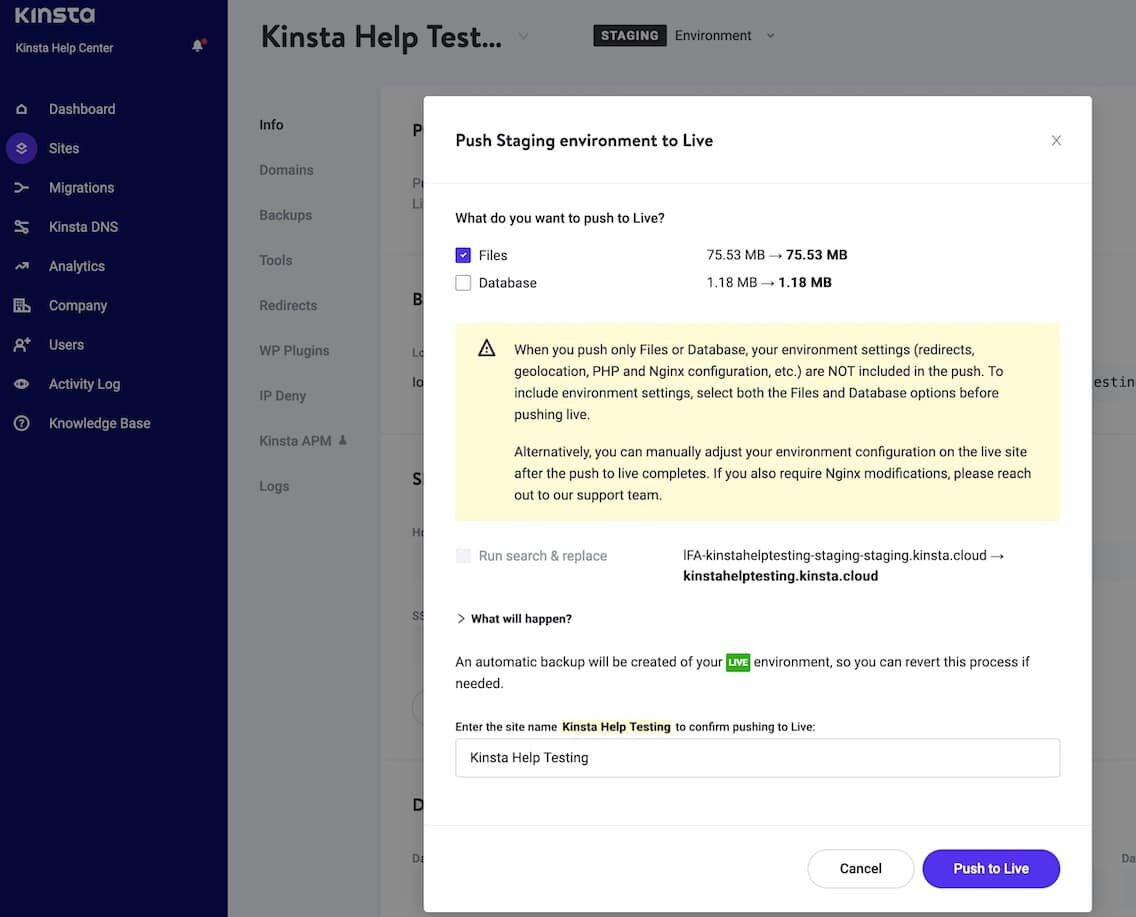
Task: Check the Database checkbox
Action: 463,282
